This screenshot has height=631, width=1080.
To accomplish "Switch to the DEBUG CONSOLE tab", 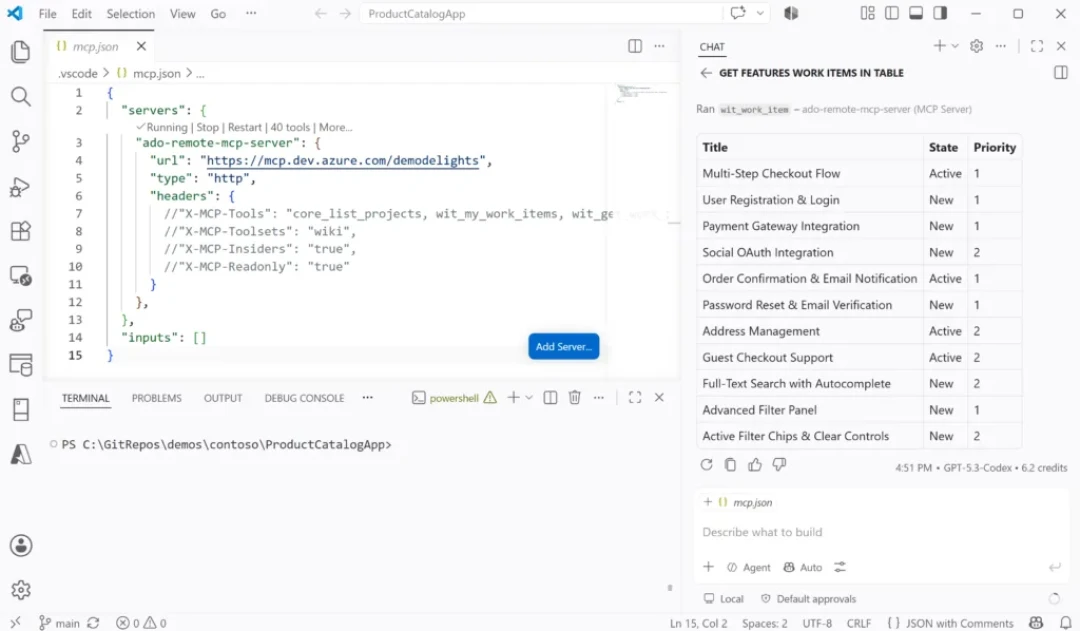I will [304, 398].
